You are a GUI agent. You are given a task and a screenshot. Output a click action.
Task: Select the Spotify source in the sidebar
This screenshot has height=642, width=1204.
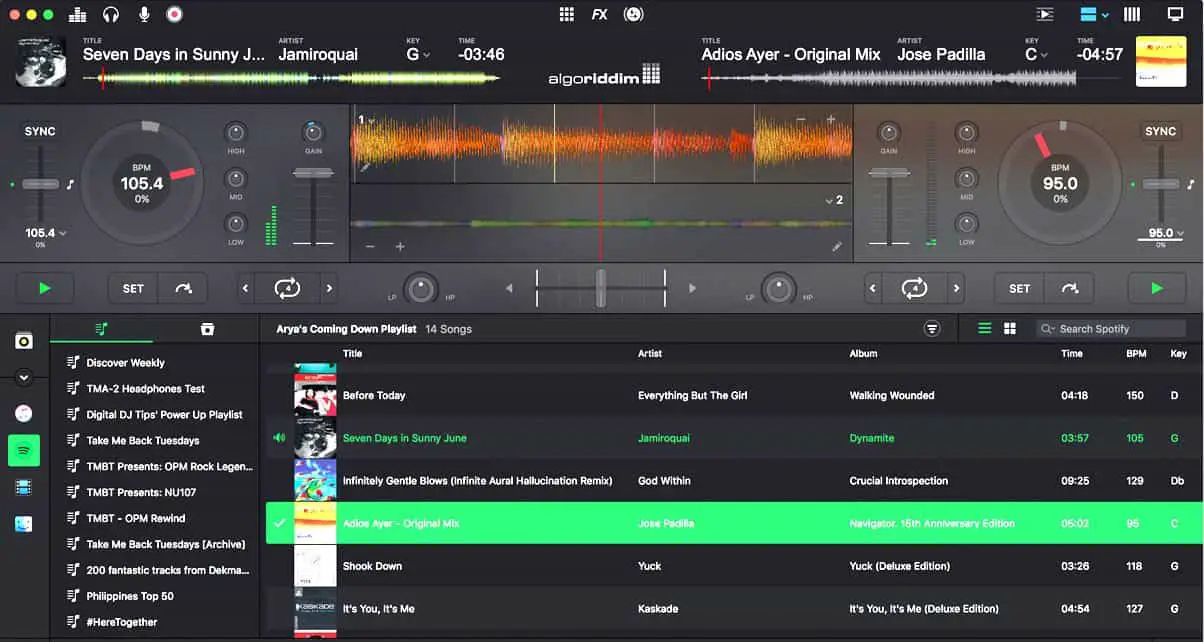point(23,450)
